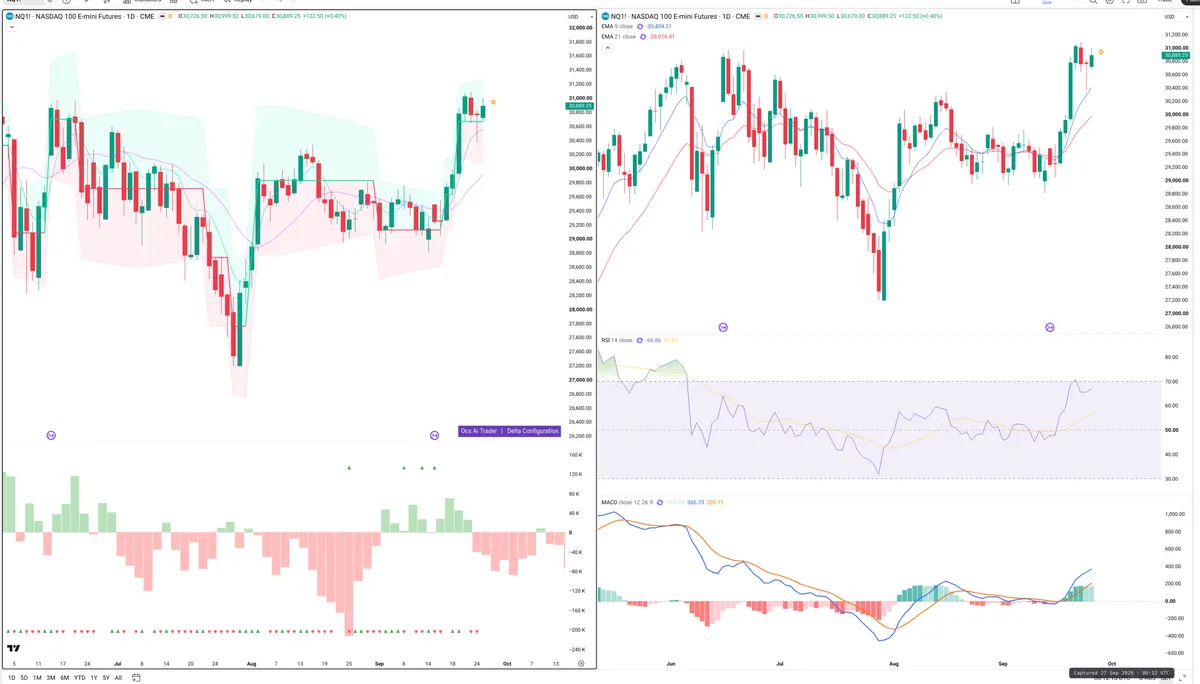Select the 1D time range
Image resolution: width=1200 pixels, height=684 pixels.
click(x=12, y=678)
